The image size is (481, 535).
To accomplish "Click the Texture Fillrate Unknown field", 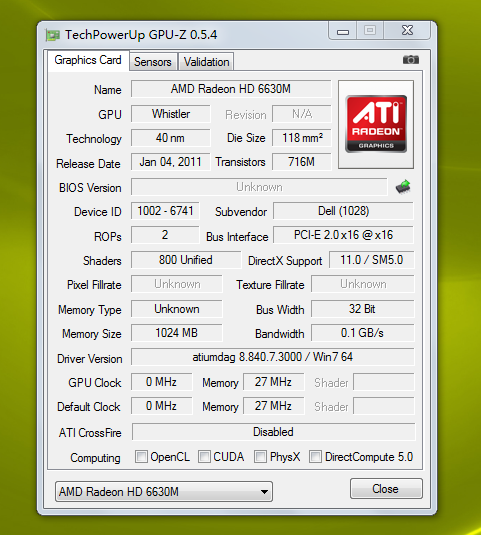I will (363, 284).
